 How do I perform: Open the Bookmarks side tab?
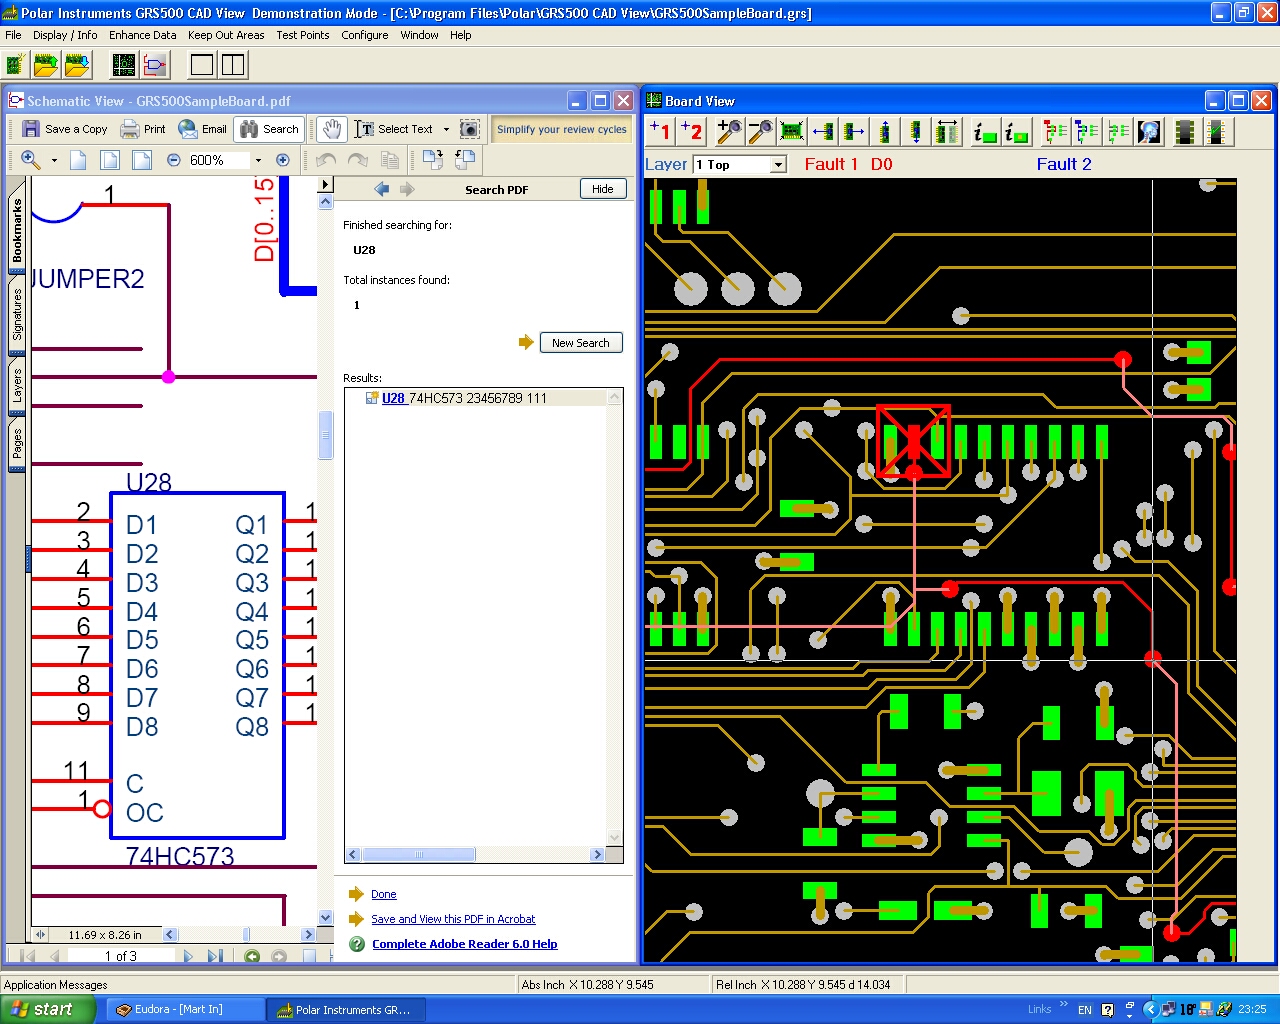(16, 229)
